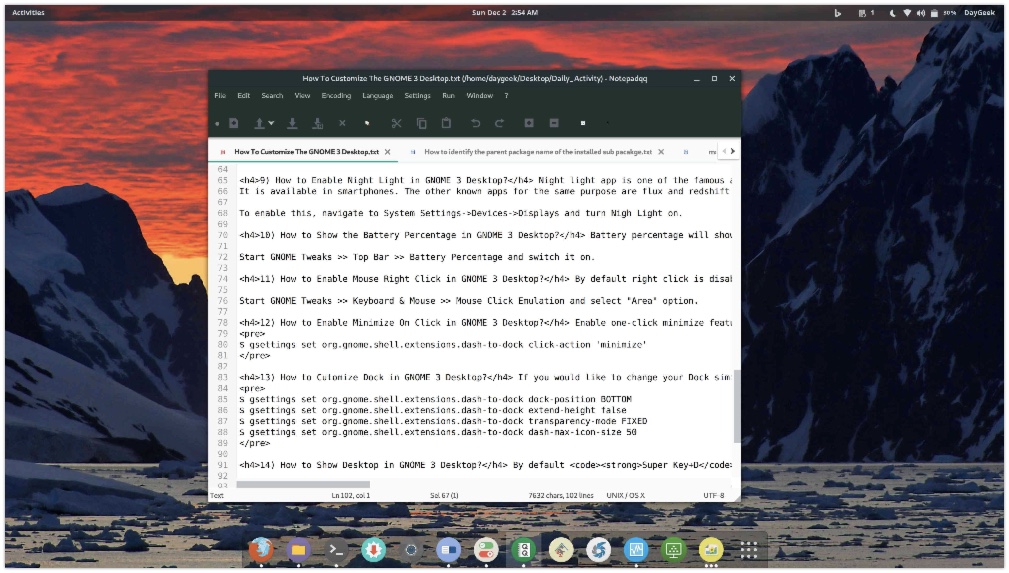Click the Activities button in top bar
This screenshot has width=1009, height=573.
[x=28, y=12]
